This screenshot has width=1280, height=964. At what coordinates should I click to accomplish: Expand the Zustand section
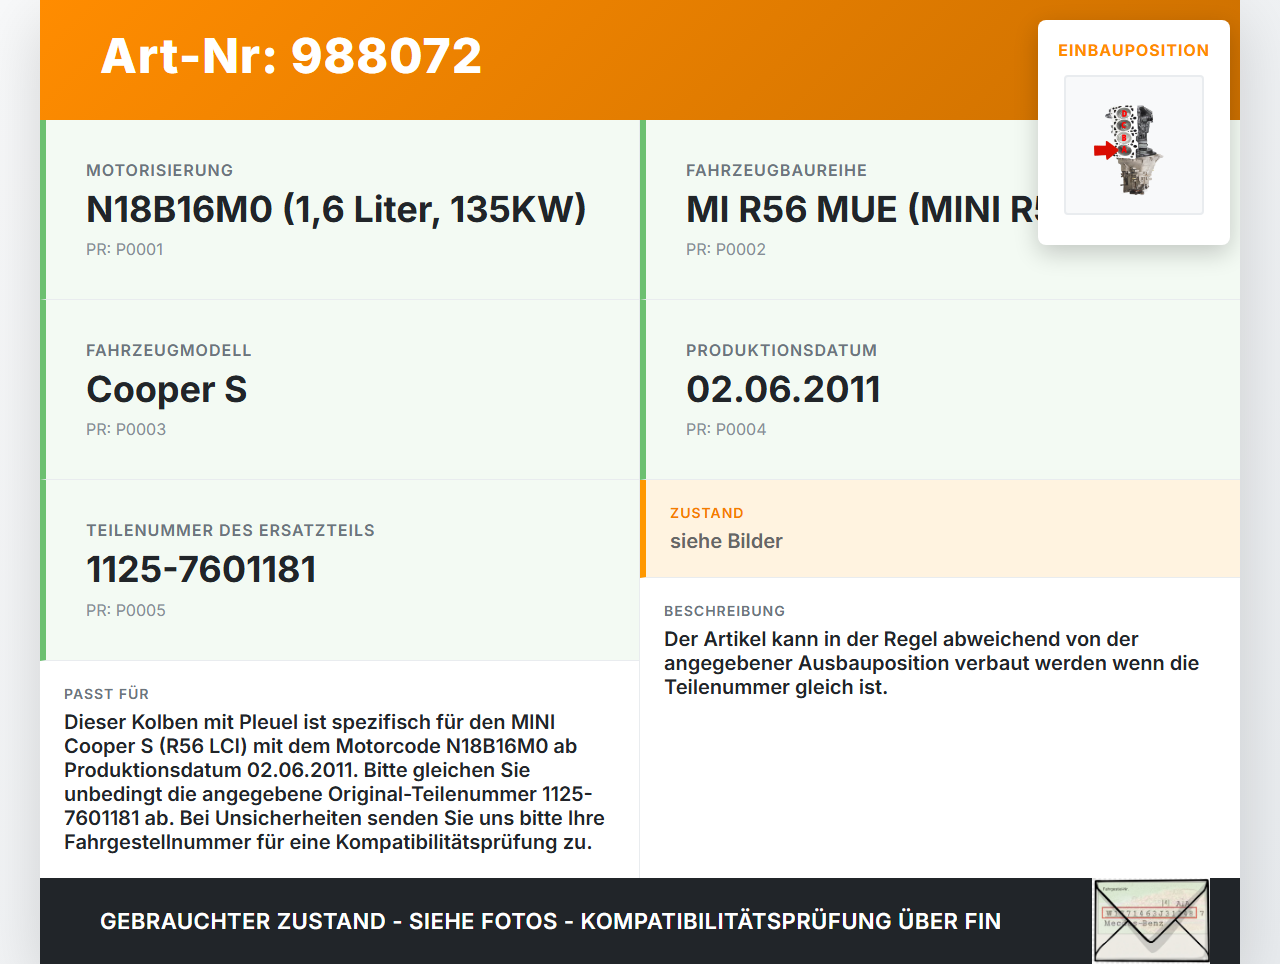click(940, 528)
